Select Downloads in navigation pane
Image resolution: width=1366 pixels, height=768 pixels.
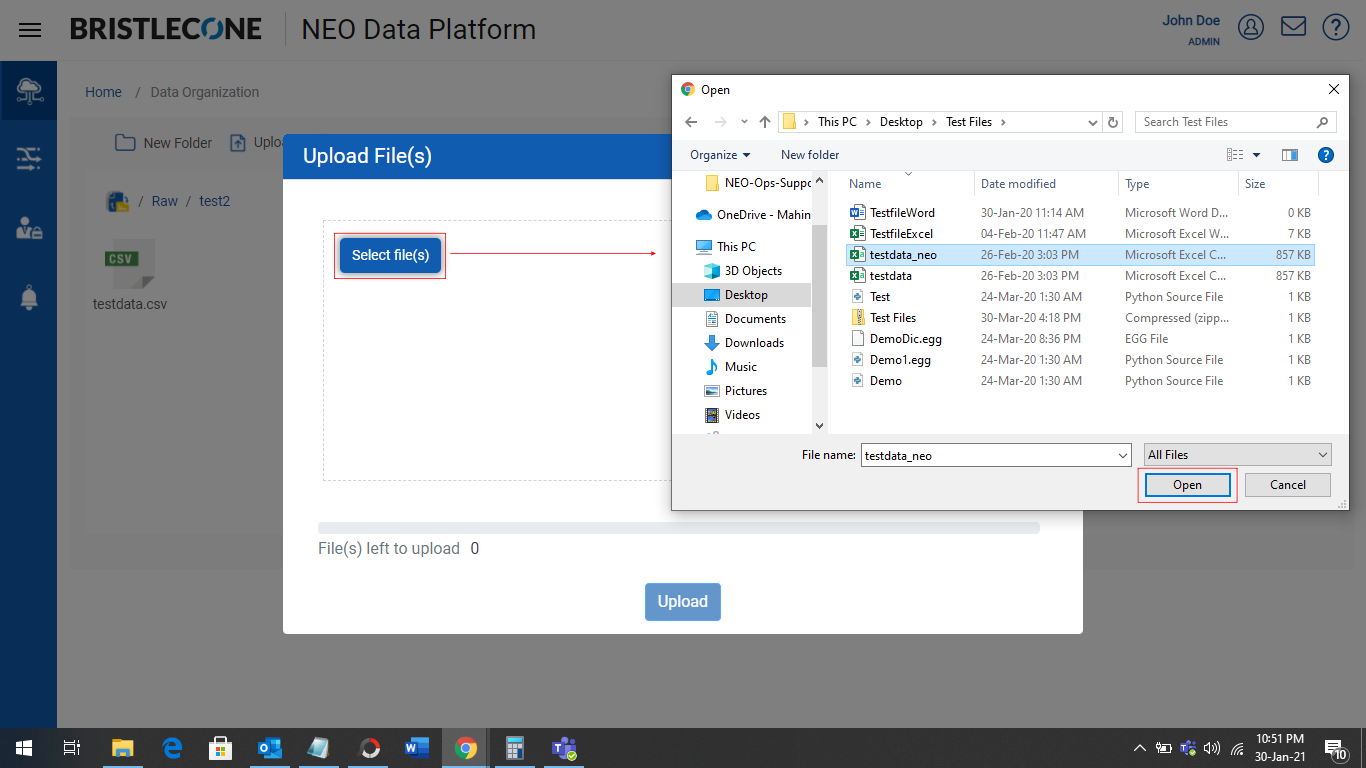point(744,343)
